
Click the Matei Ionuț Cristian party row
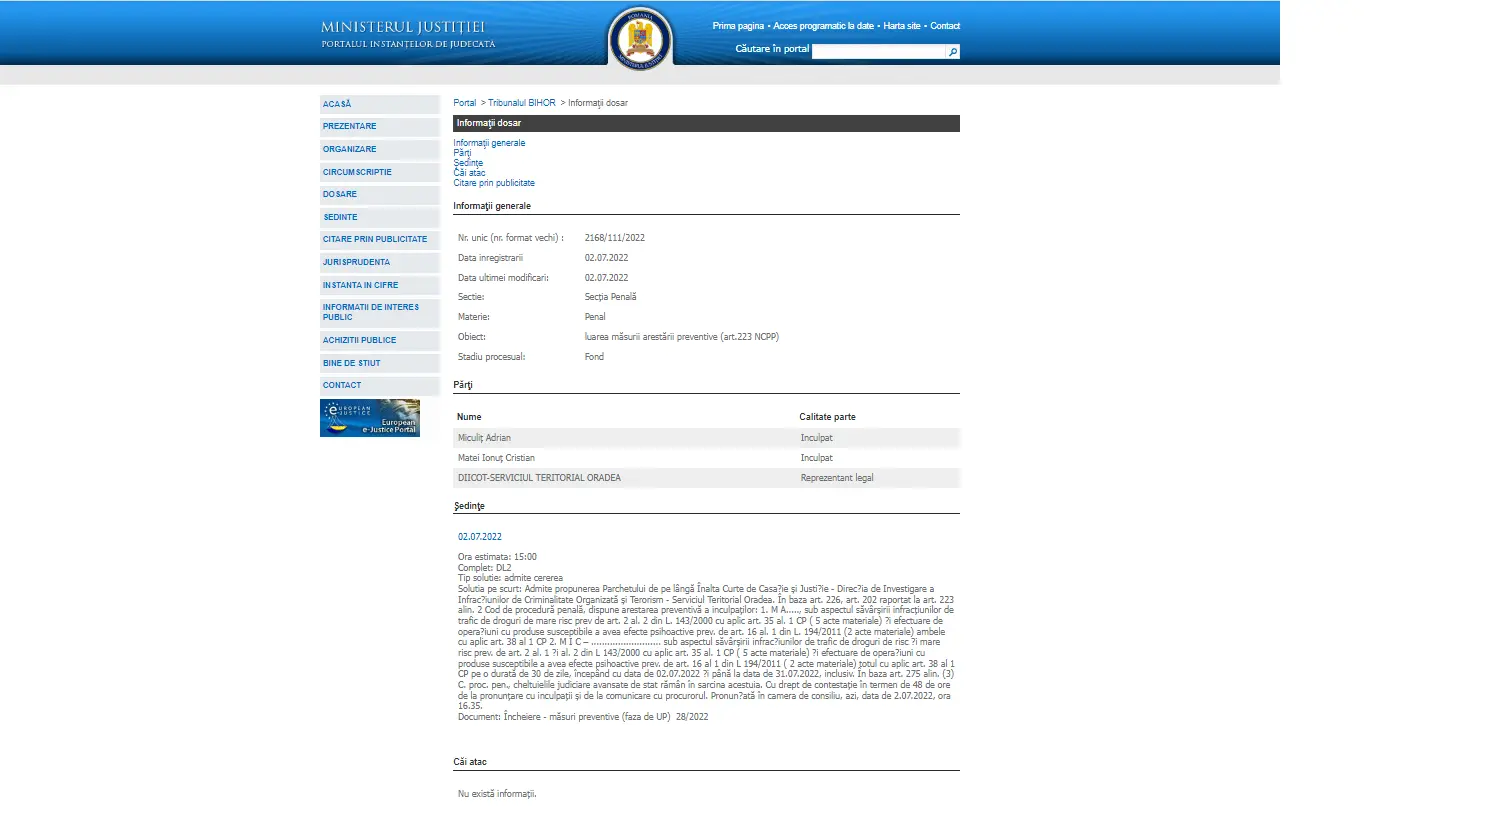tap(706, 458)
